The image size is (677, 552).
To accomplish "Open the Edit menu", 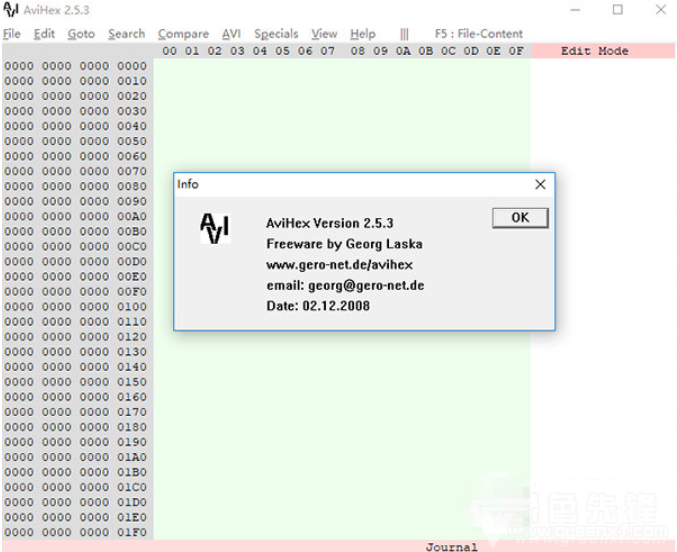I will (x=44, y=34).
